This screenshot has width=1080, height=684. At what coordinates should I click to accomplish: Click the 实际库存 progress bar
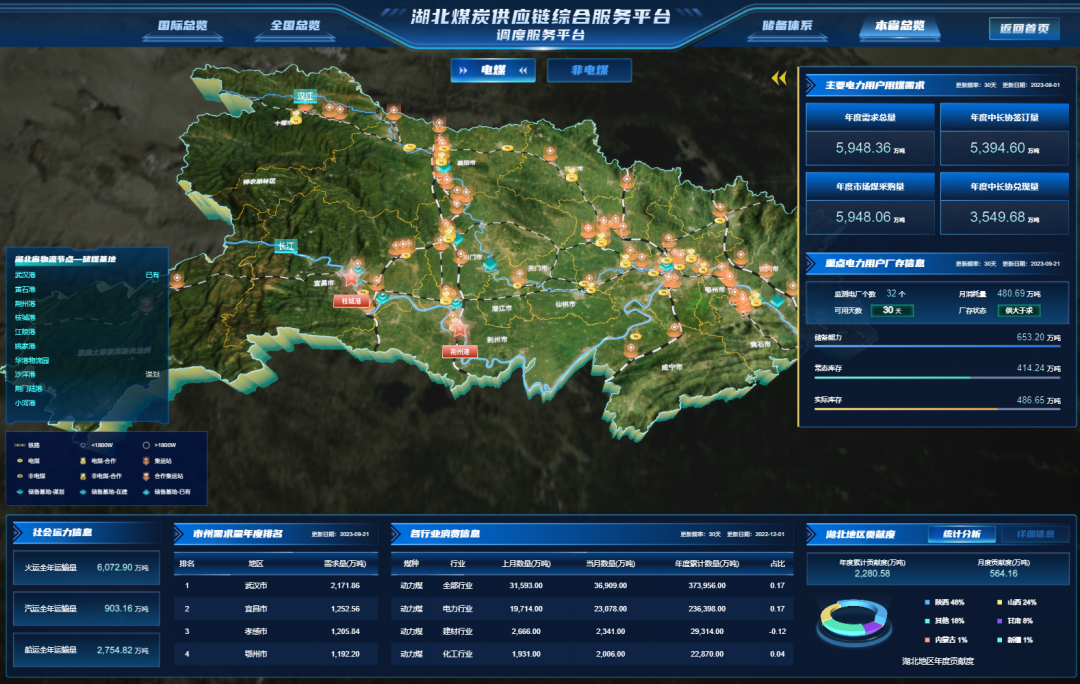coord(937,408)
